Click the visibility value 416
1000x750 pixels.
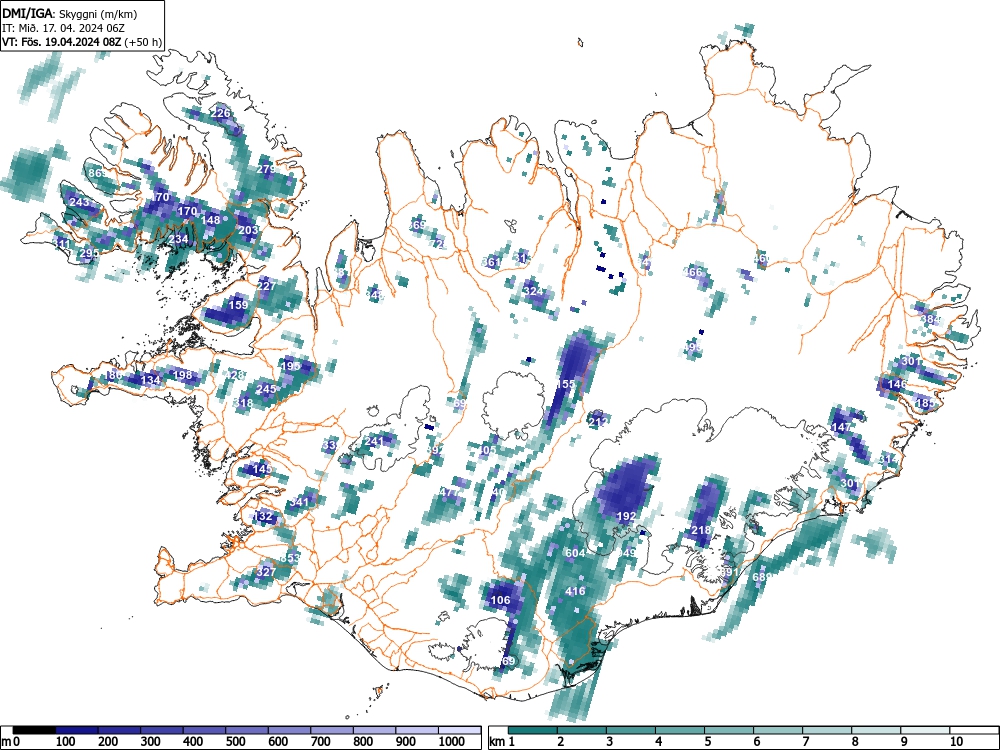click(x=575, y=591)
